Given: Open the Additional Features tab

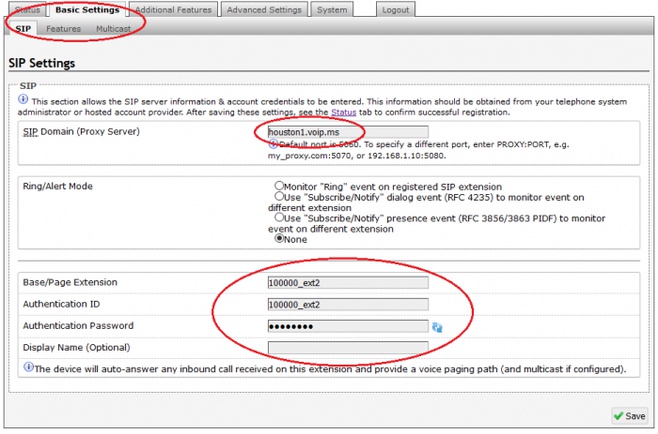Looking at the screenshot, I should (173, 10).
